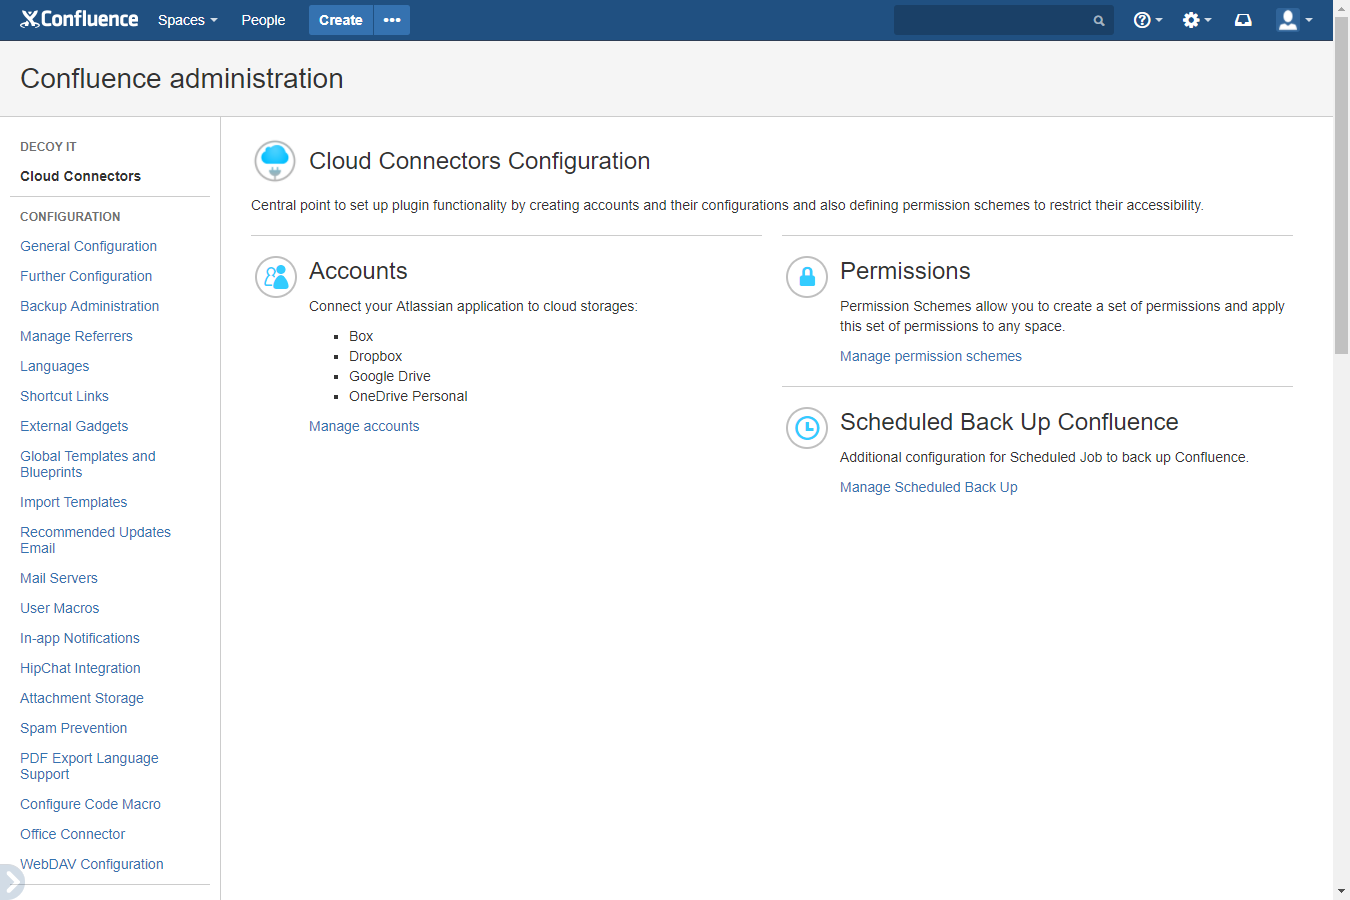Open Backup Administration

pyautogui.click(x=89, y=306)
